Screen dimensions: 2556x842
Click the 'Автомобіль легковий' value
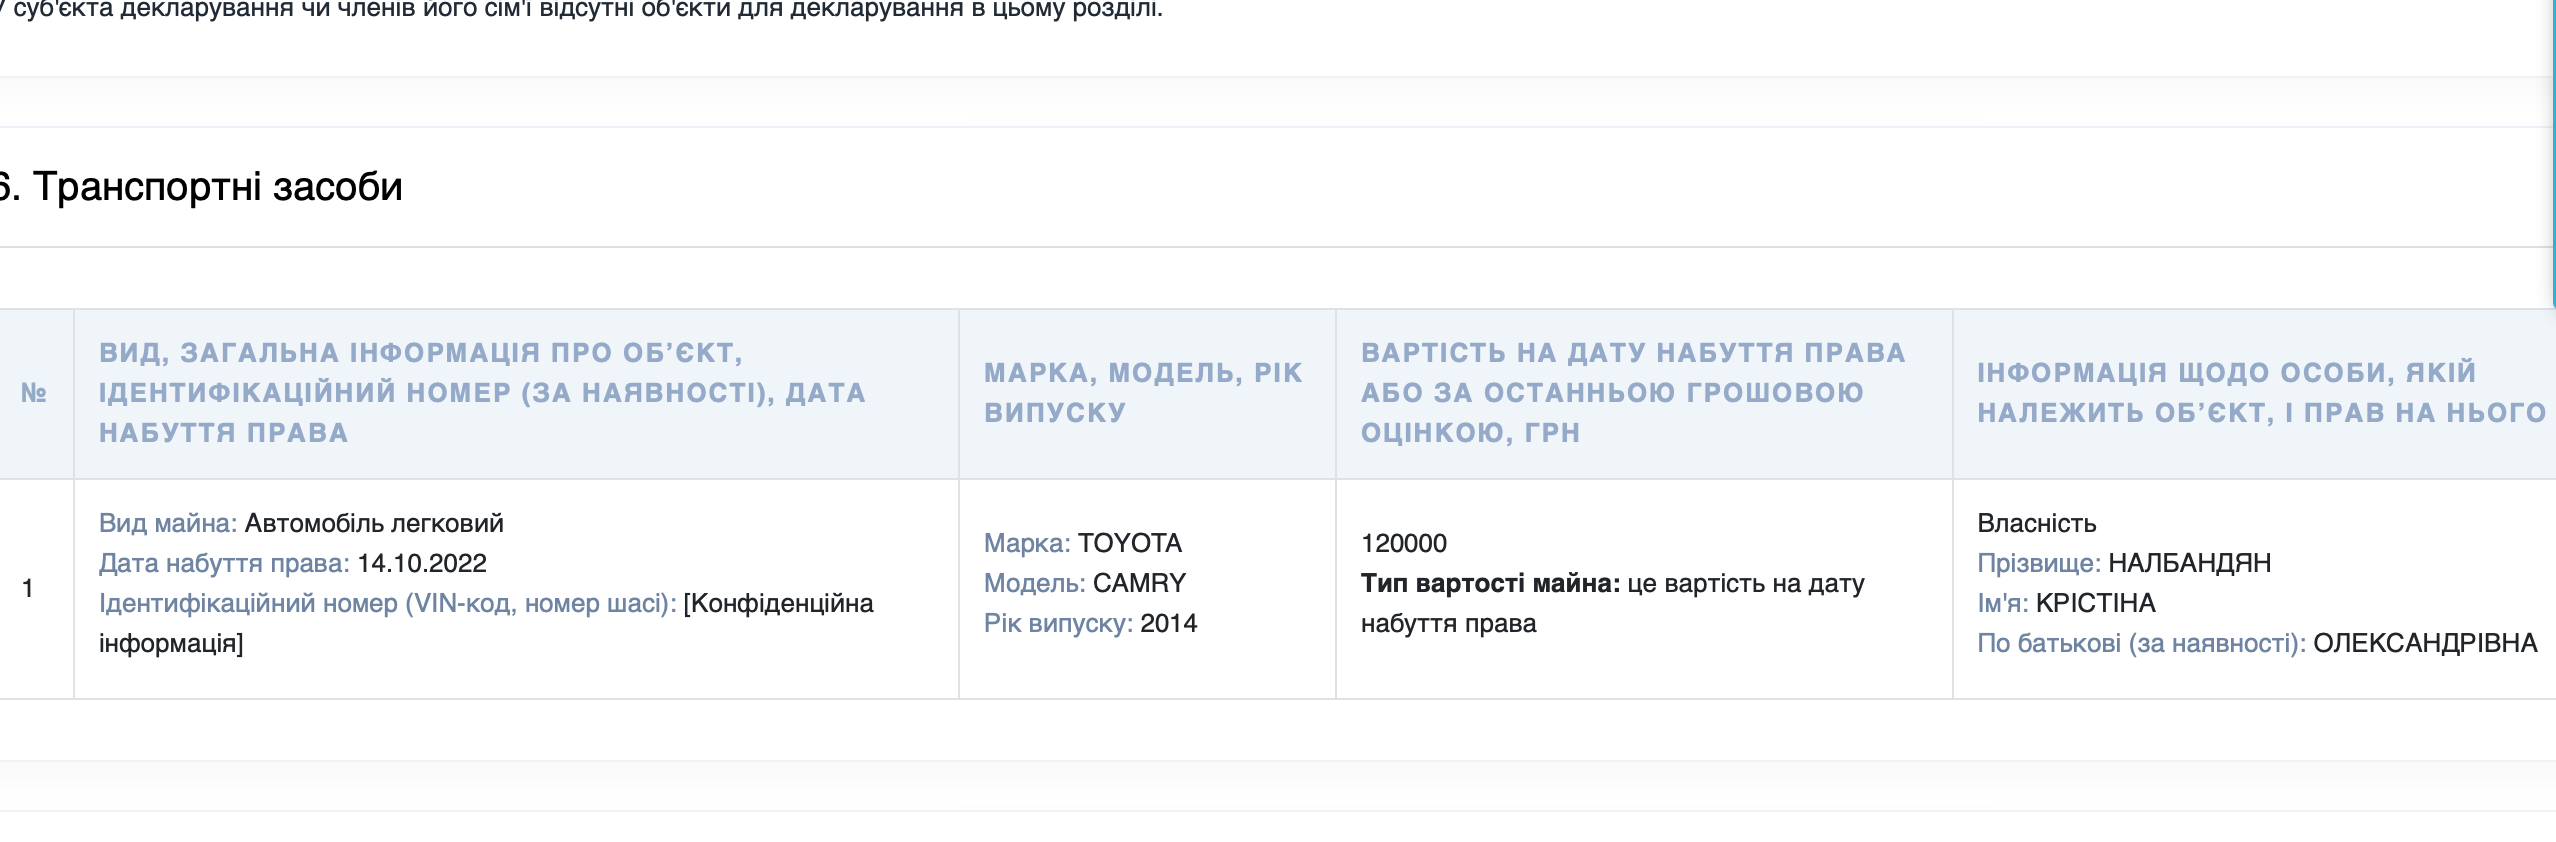374,523
